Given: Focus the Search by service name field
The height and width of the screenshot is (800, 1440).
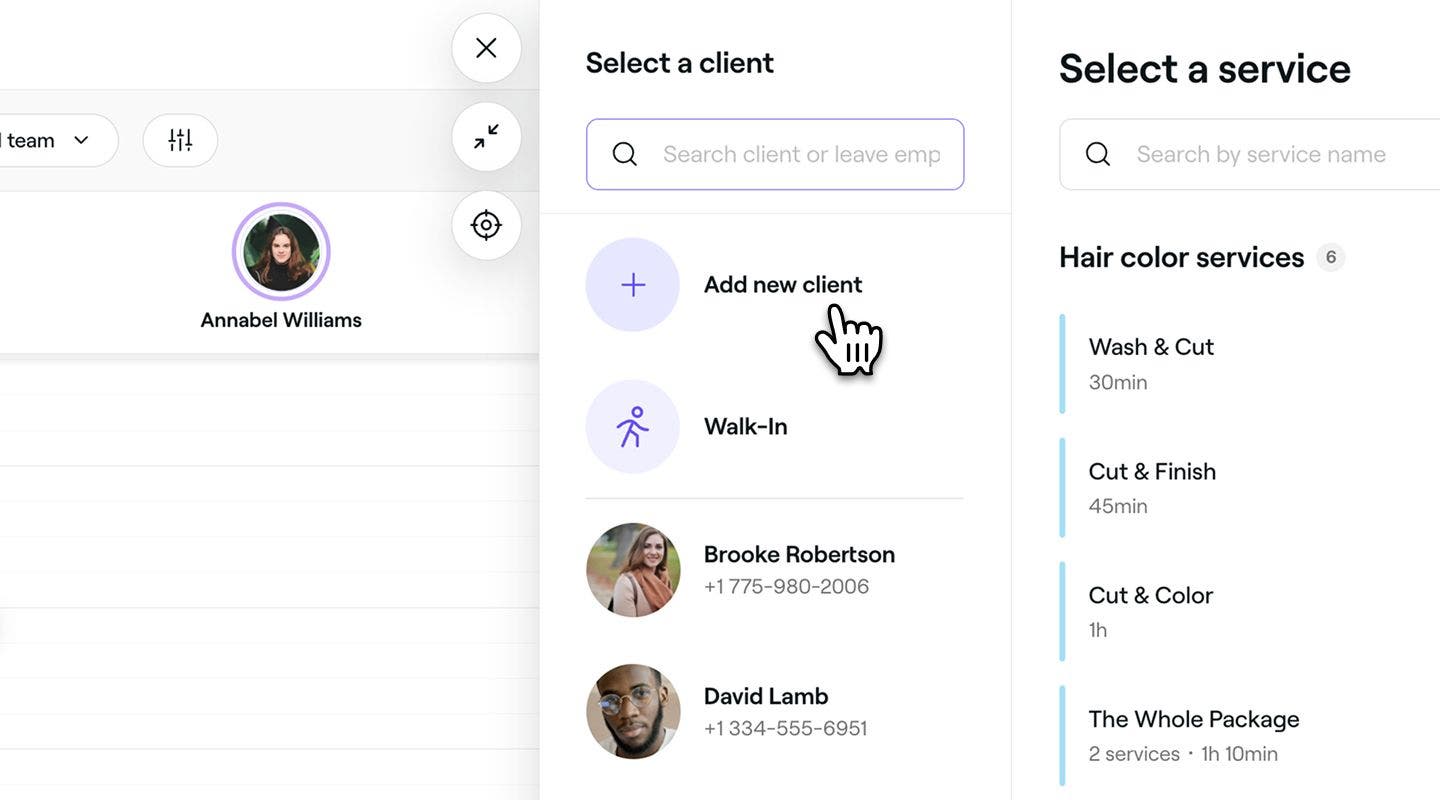Looking at the screenshot, I should [1250, 154].
